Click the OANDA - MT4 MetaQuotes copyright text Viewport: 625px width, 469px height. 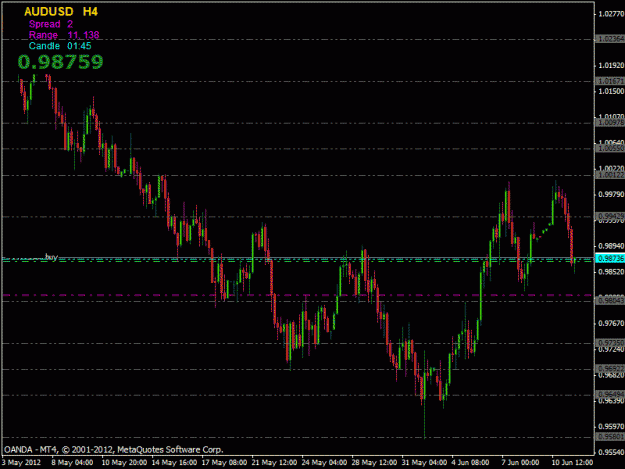click(114, 449)
